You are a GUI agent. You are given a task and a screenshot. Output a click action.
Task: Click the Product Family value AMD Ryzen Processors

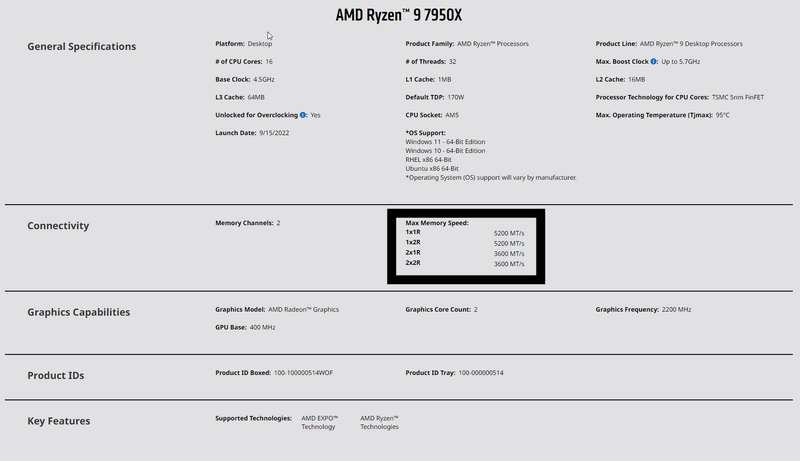click(x=493, y=44)
